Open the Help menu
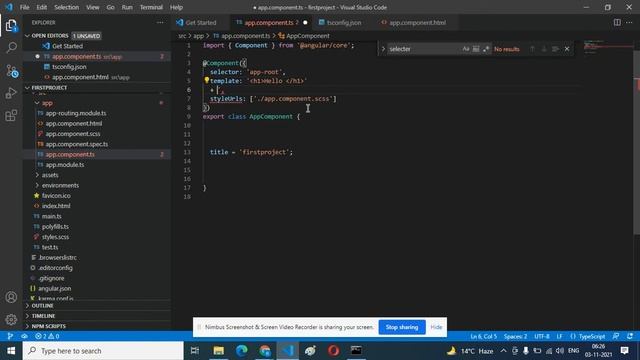This screenshot has height=360, width=640. pyautogui.click(x=176, y=7)
